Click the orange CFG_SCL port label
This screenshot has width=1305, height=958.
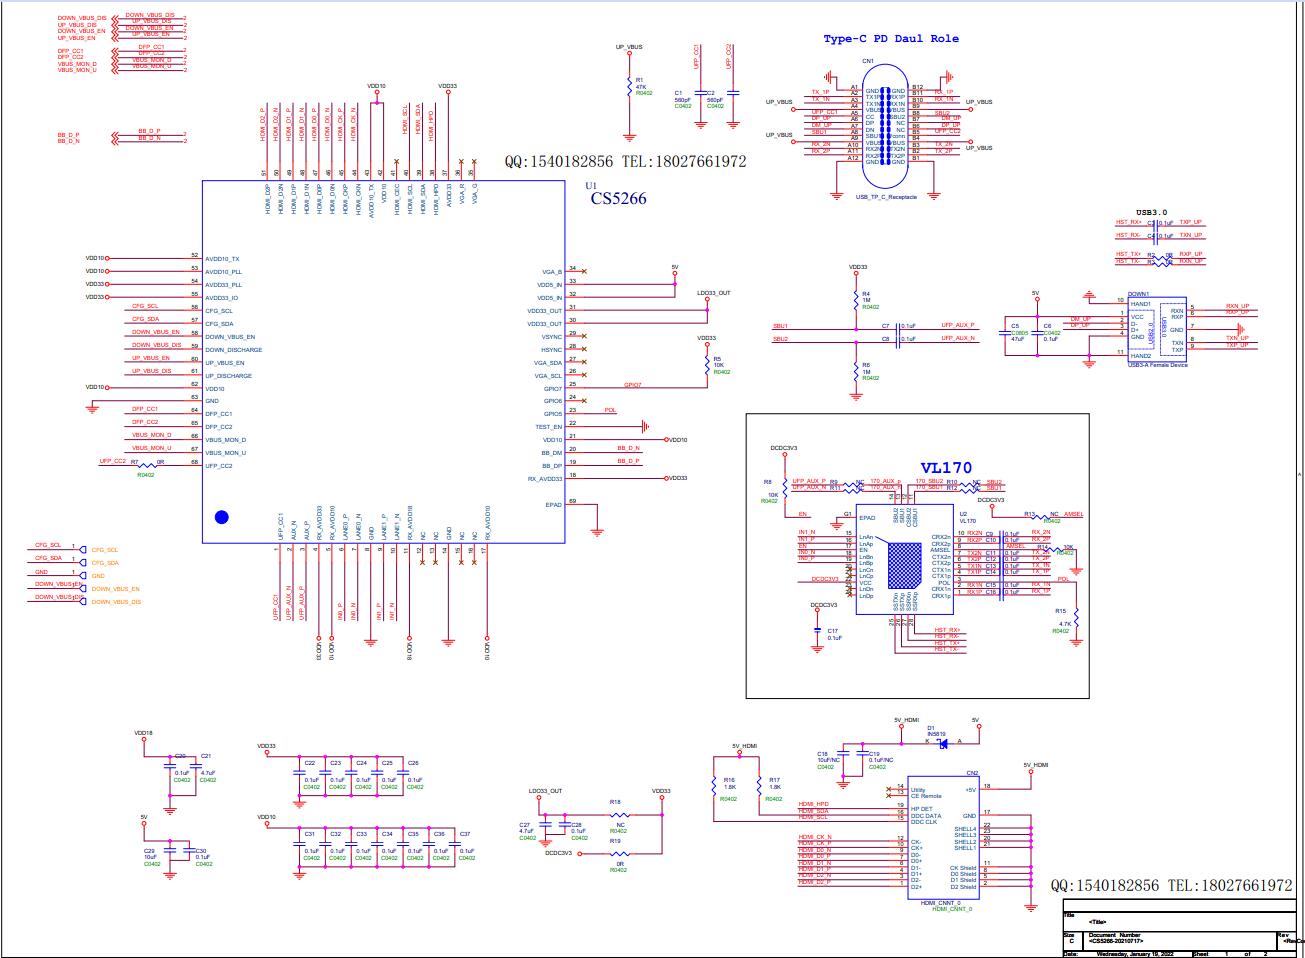pos(105,550)
